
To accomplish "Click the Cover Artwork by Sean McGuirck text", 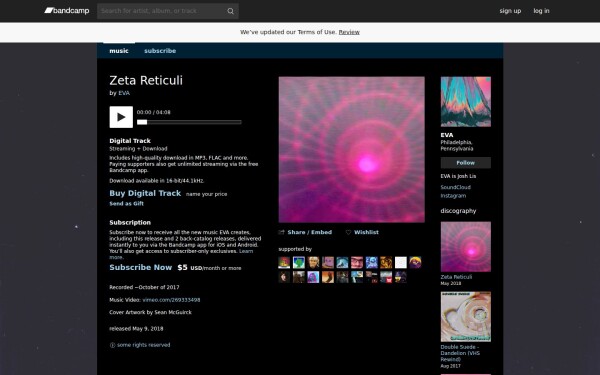I will 150,312.
